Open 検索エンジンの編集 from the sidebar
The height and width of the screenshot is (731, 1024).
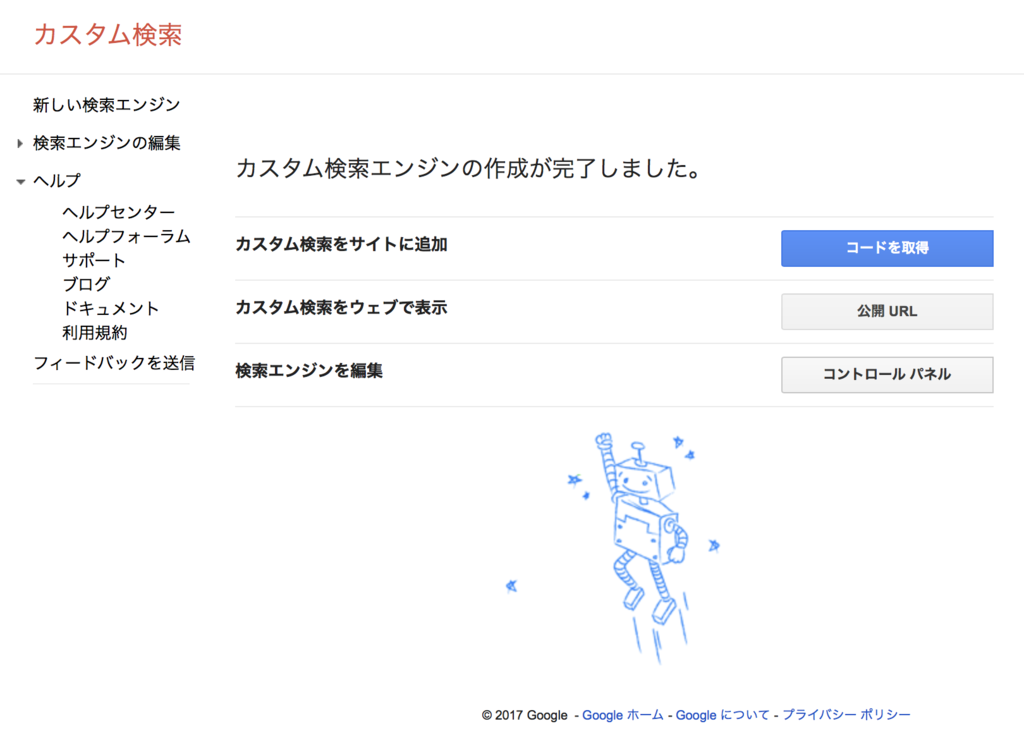[107, 143]
